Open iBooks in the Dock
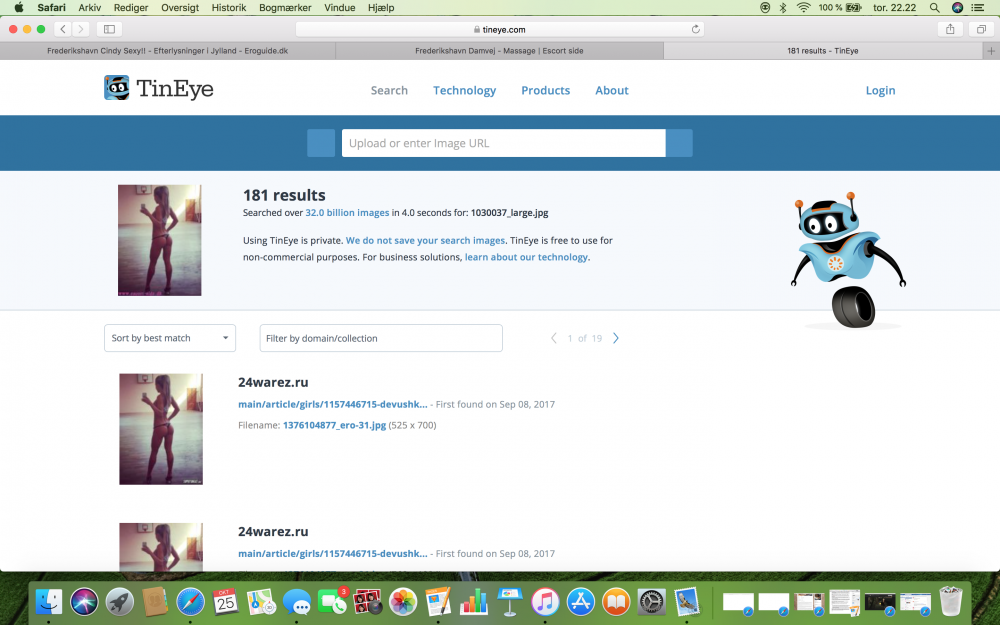This screenshot has width=1000, height=625. tap(616, 601)
